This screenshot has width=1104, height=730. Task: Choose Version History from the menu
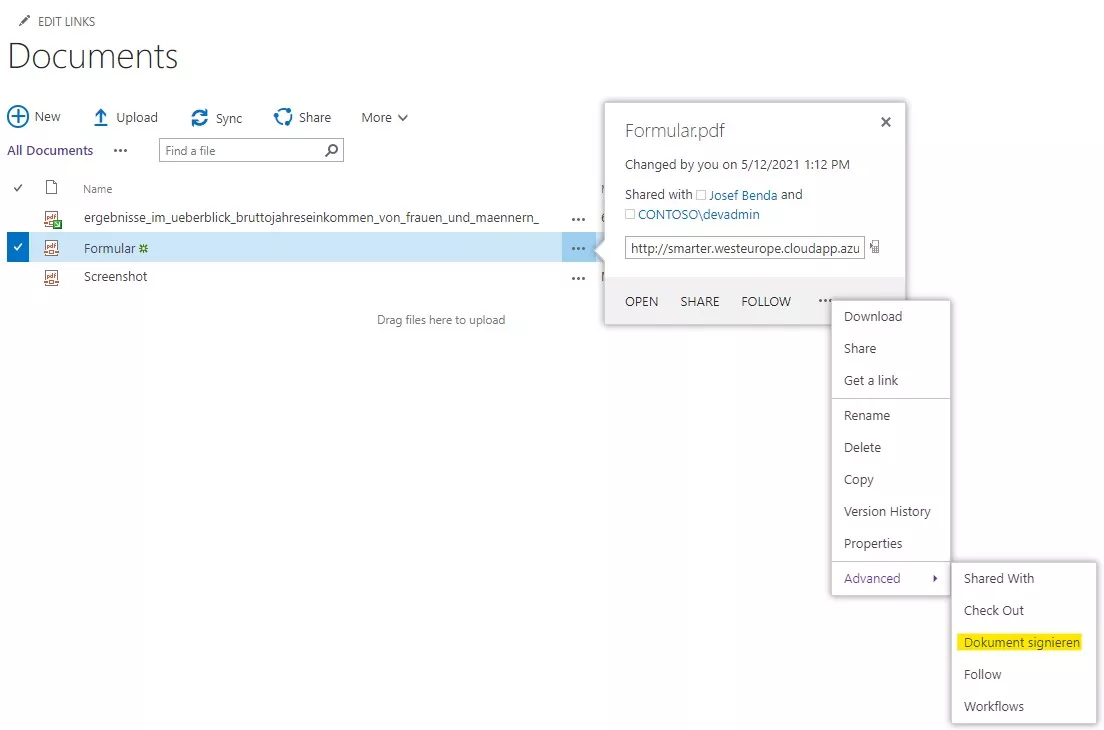tap(888, 511)
